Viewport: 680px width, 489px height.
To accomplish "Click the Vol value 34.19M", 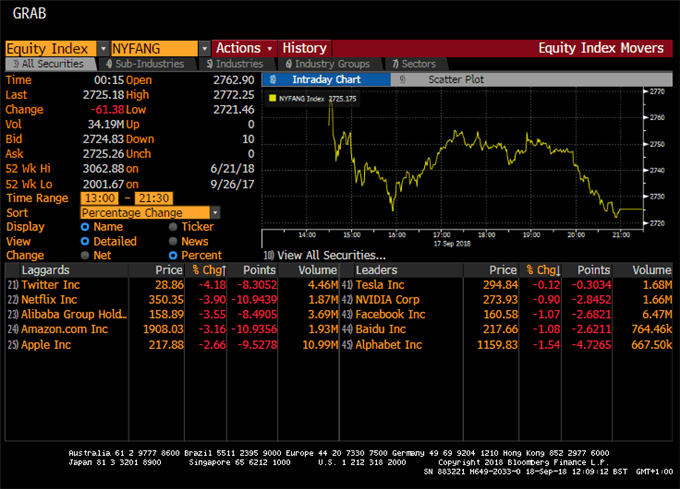I will (106, 124).
